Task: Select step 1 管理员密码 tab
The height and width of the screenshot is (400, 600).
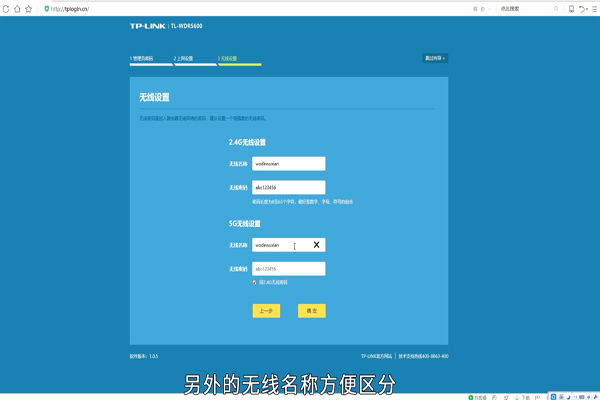Action: point(151,59)
